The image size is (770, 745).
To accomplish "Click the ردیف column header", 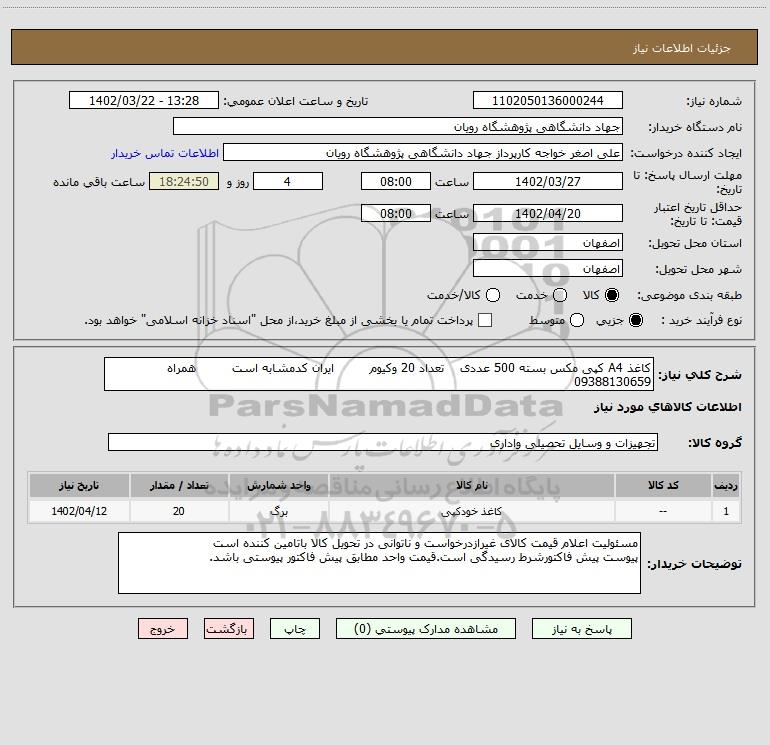I will click(x=726, y=485).
